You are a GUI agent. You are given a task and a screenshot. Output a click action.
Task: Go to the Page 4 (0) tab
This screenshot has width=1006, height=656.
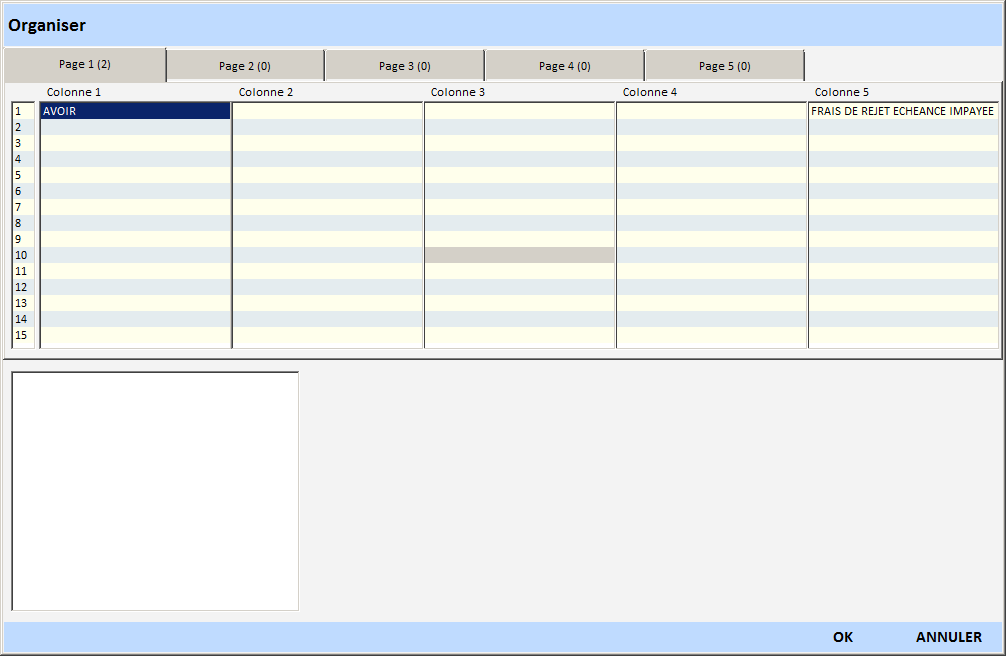(x=565, y=66)
